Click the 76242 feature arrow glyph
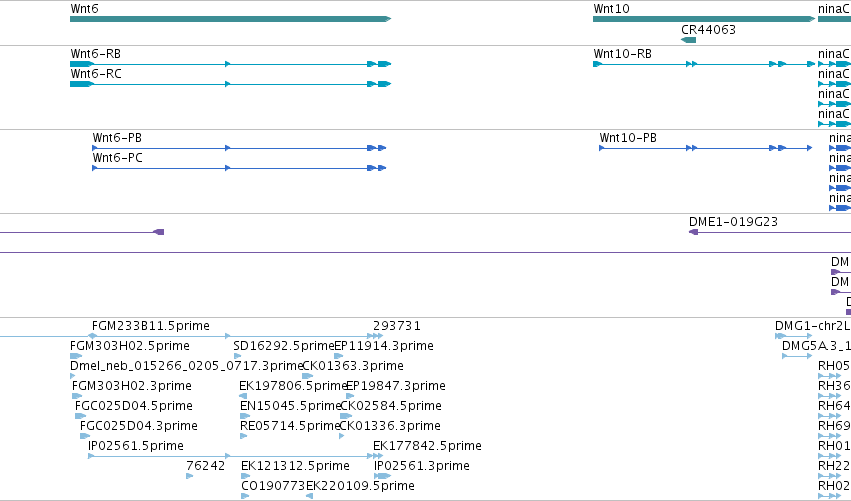 pos(189,476)
